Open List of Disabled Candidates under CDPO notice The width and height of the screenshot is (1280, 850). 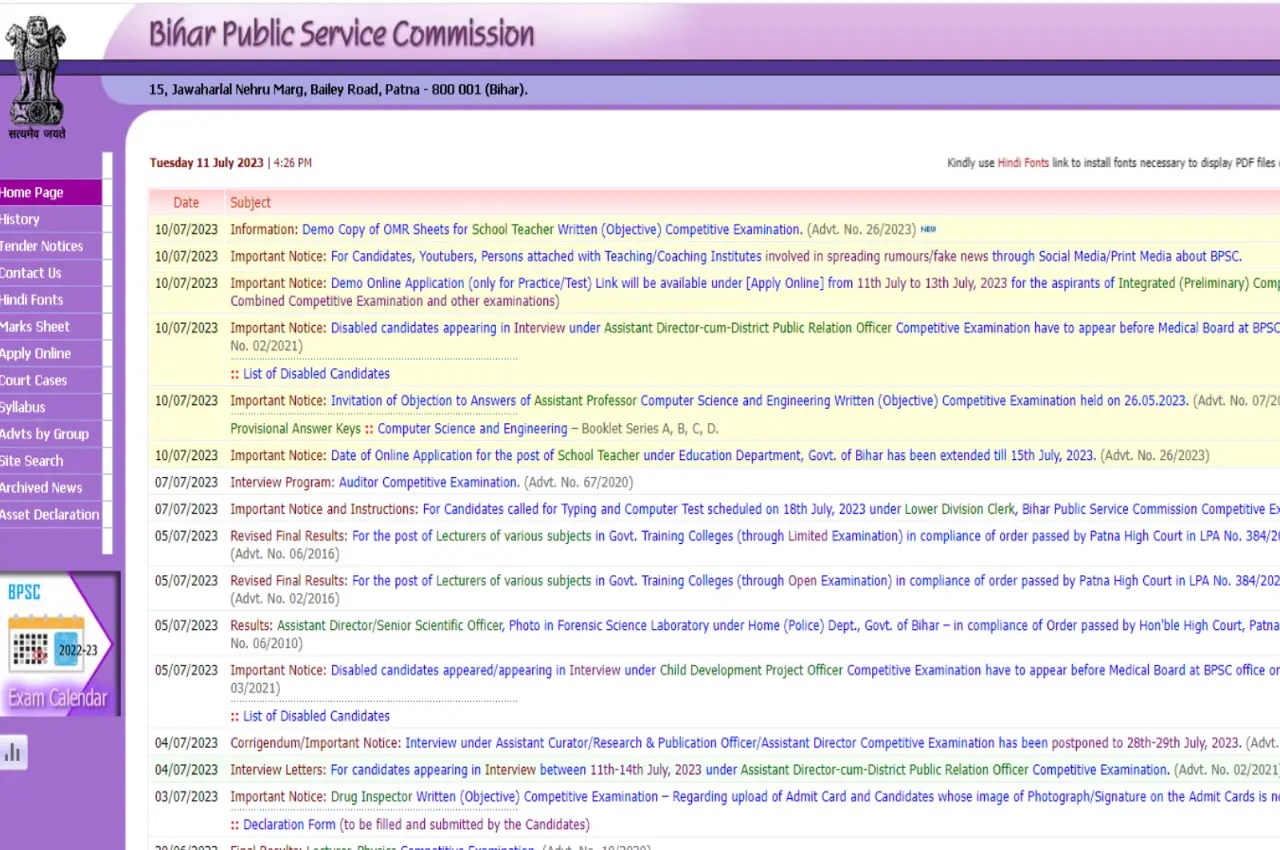[x=316, y=716]
